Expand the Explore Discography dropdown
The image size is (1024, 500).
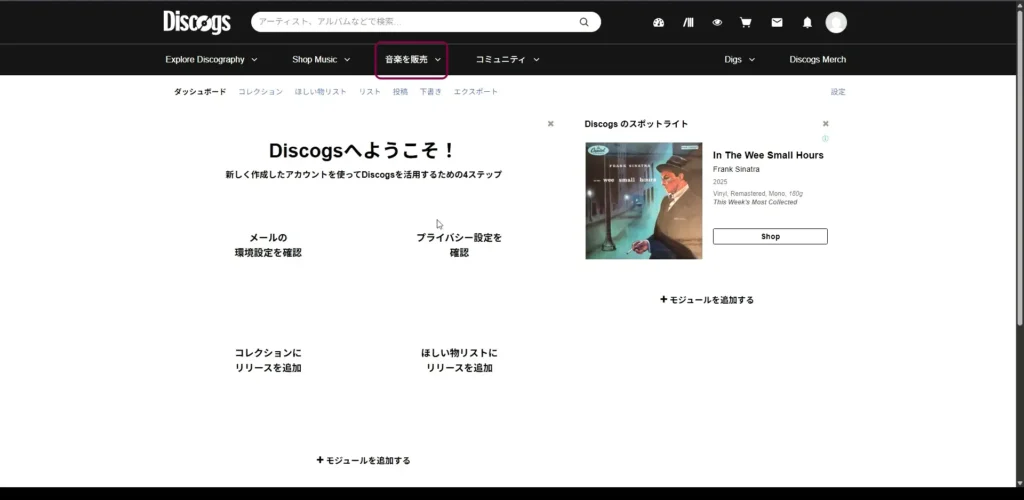211,60
